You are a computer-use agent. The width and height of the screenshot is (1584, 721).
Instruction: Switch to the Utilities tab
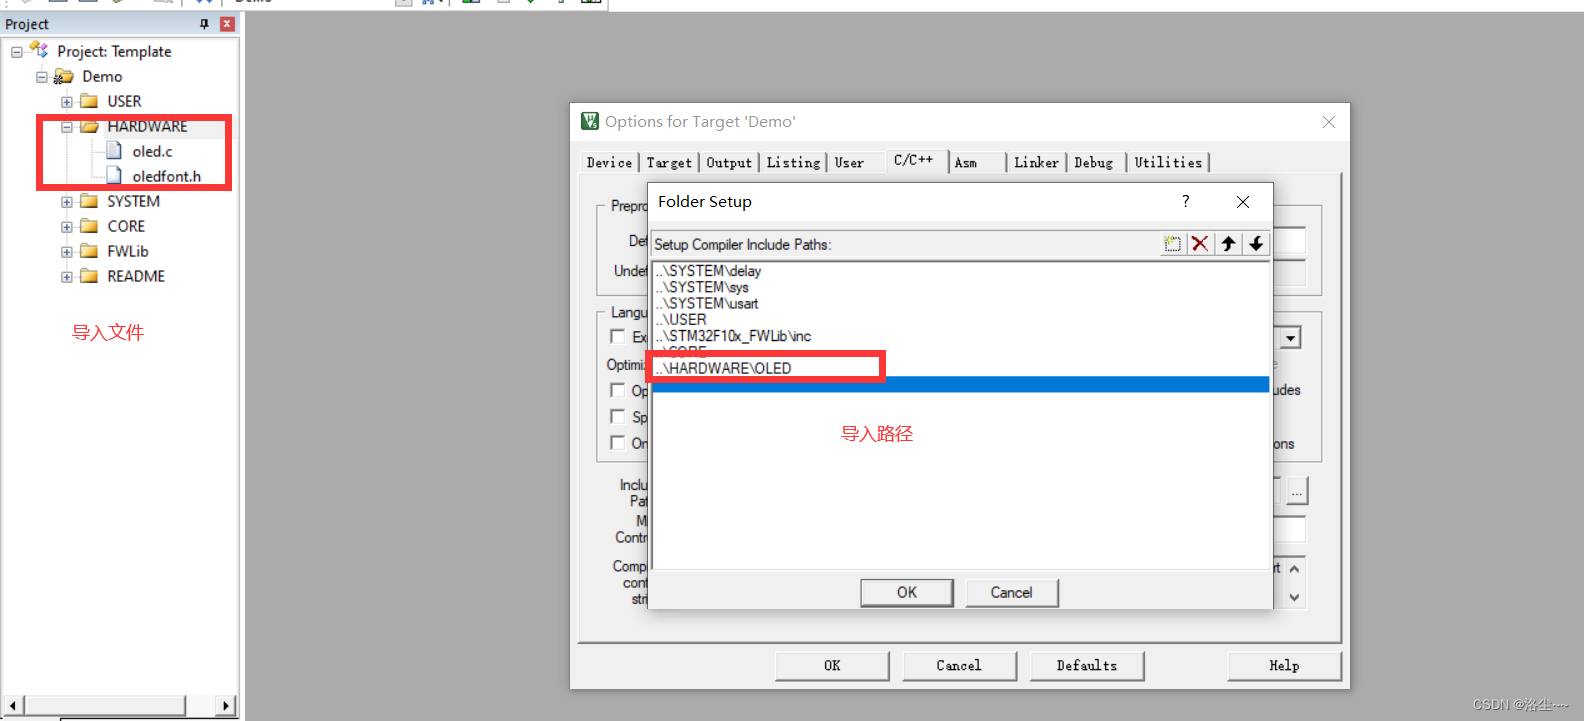point(1168,163)
